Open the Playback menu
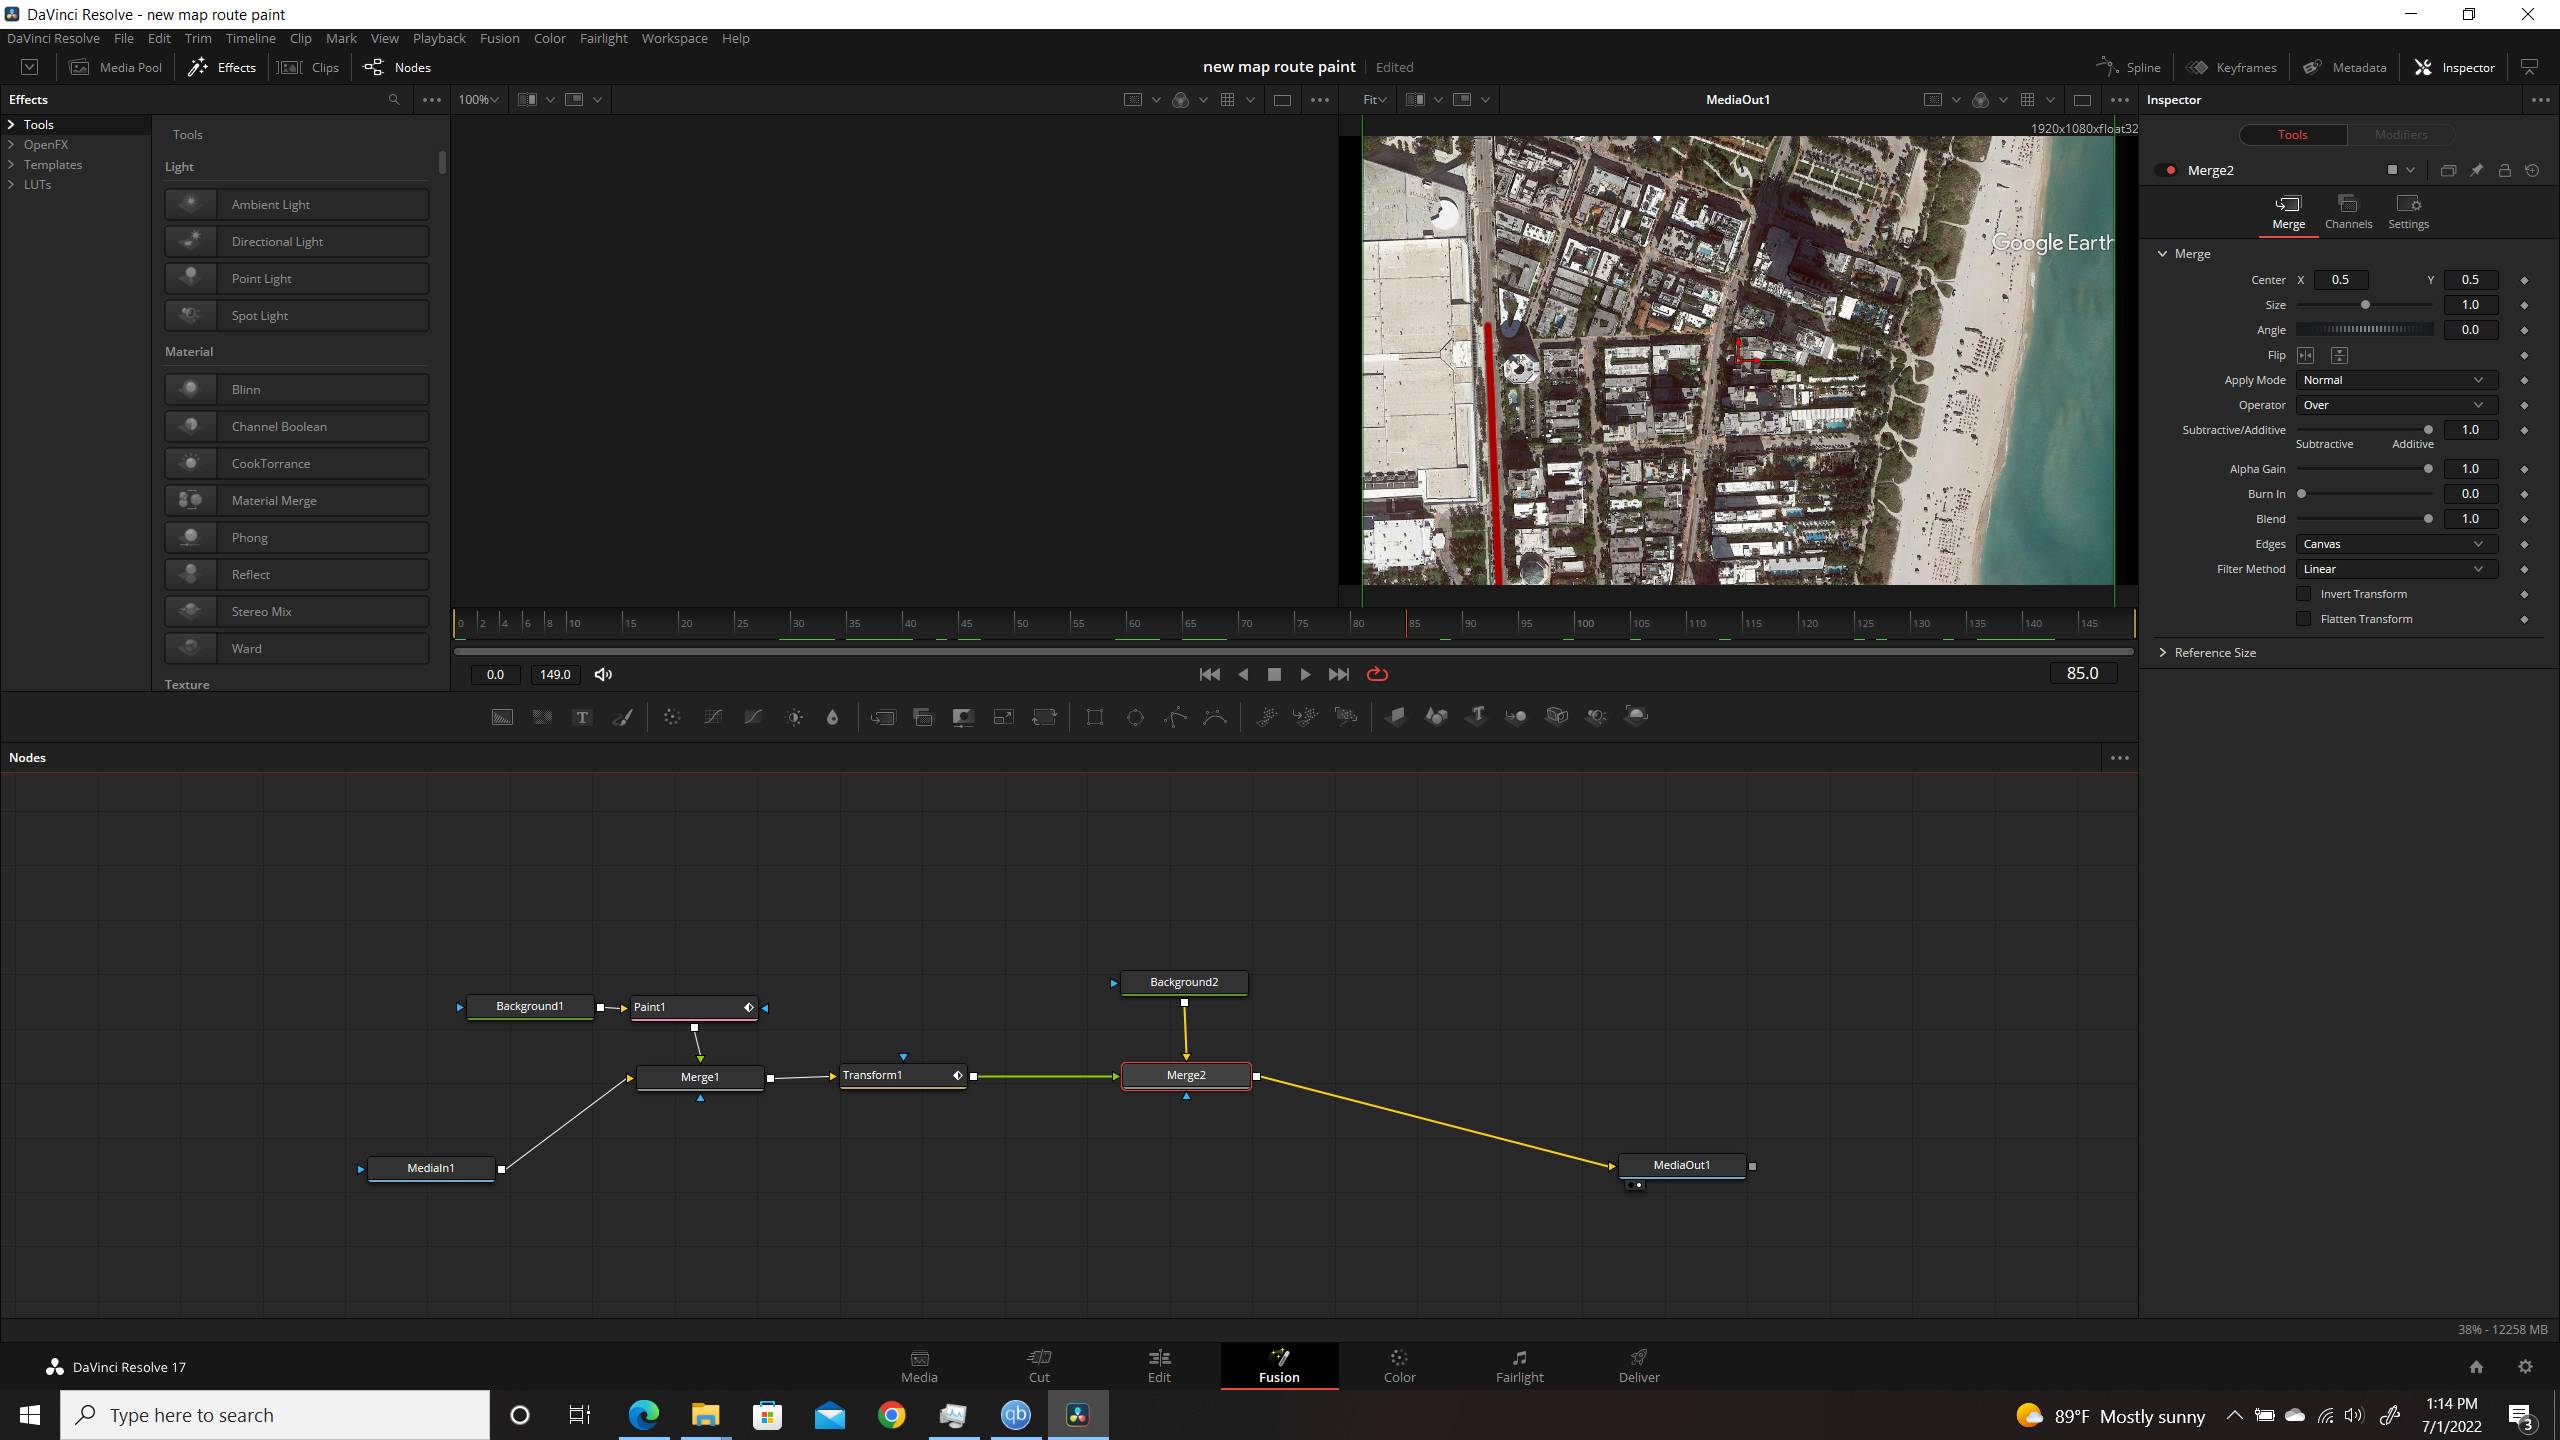Viewport: 2560px width, 1440px height. (x=439, y=38)
